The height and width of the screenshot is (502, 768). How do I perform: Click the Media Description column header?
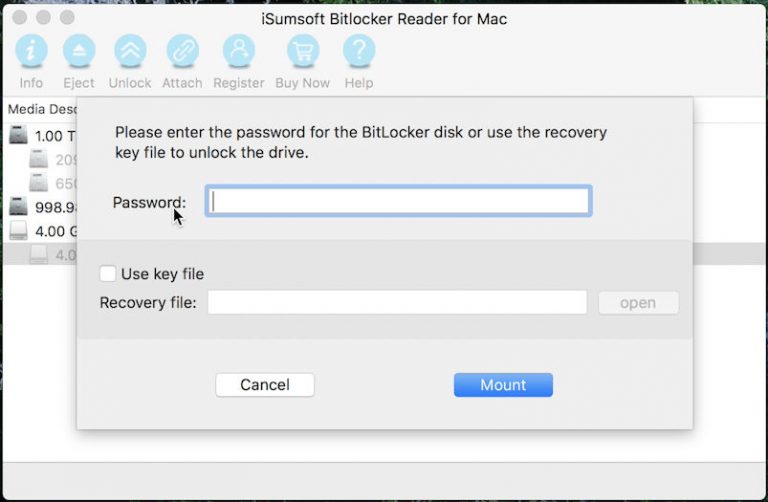click(40, 108)
